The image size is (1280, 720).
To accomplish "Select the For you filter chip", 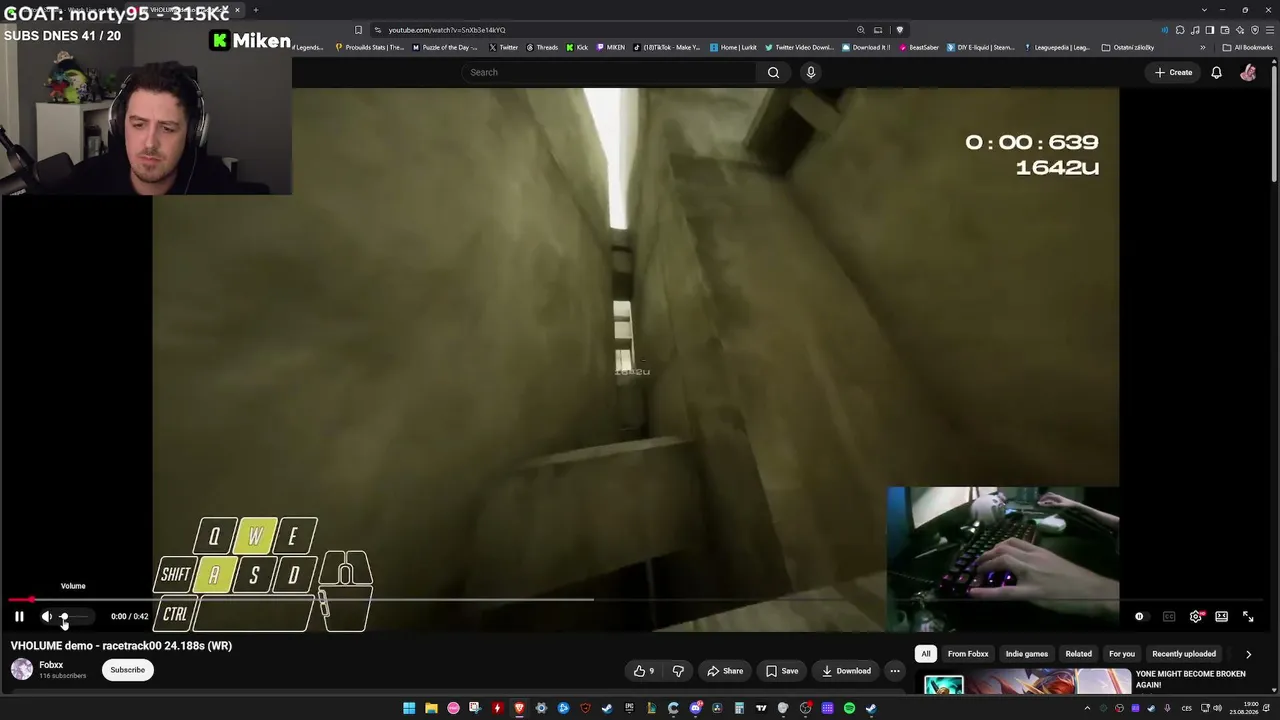I will tap(1122, 654).
